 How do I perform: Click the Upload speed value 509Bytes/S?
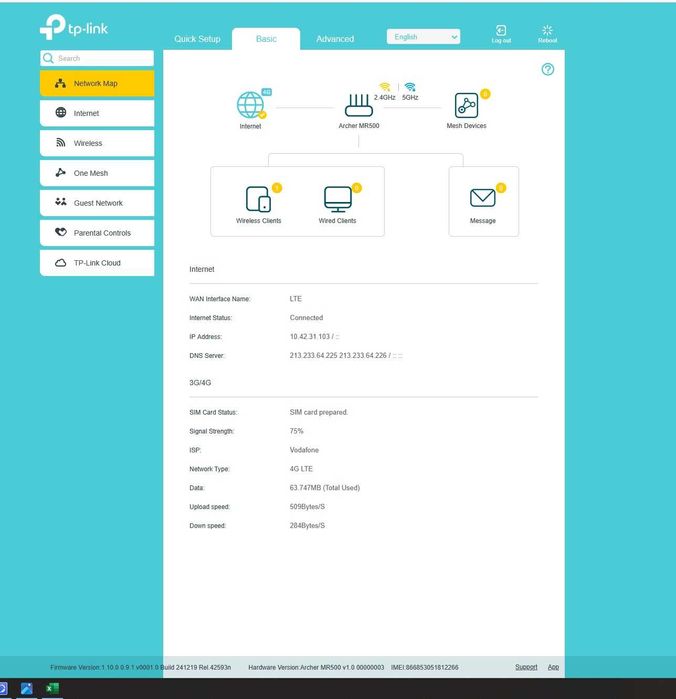click(307, 507)
